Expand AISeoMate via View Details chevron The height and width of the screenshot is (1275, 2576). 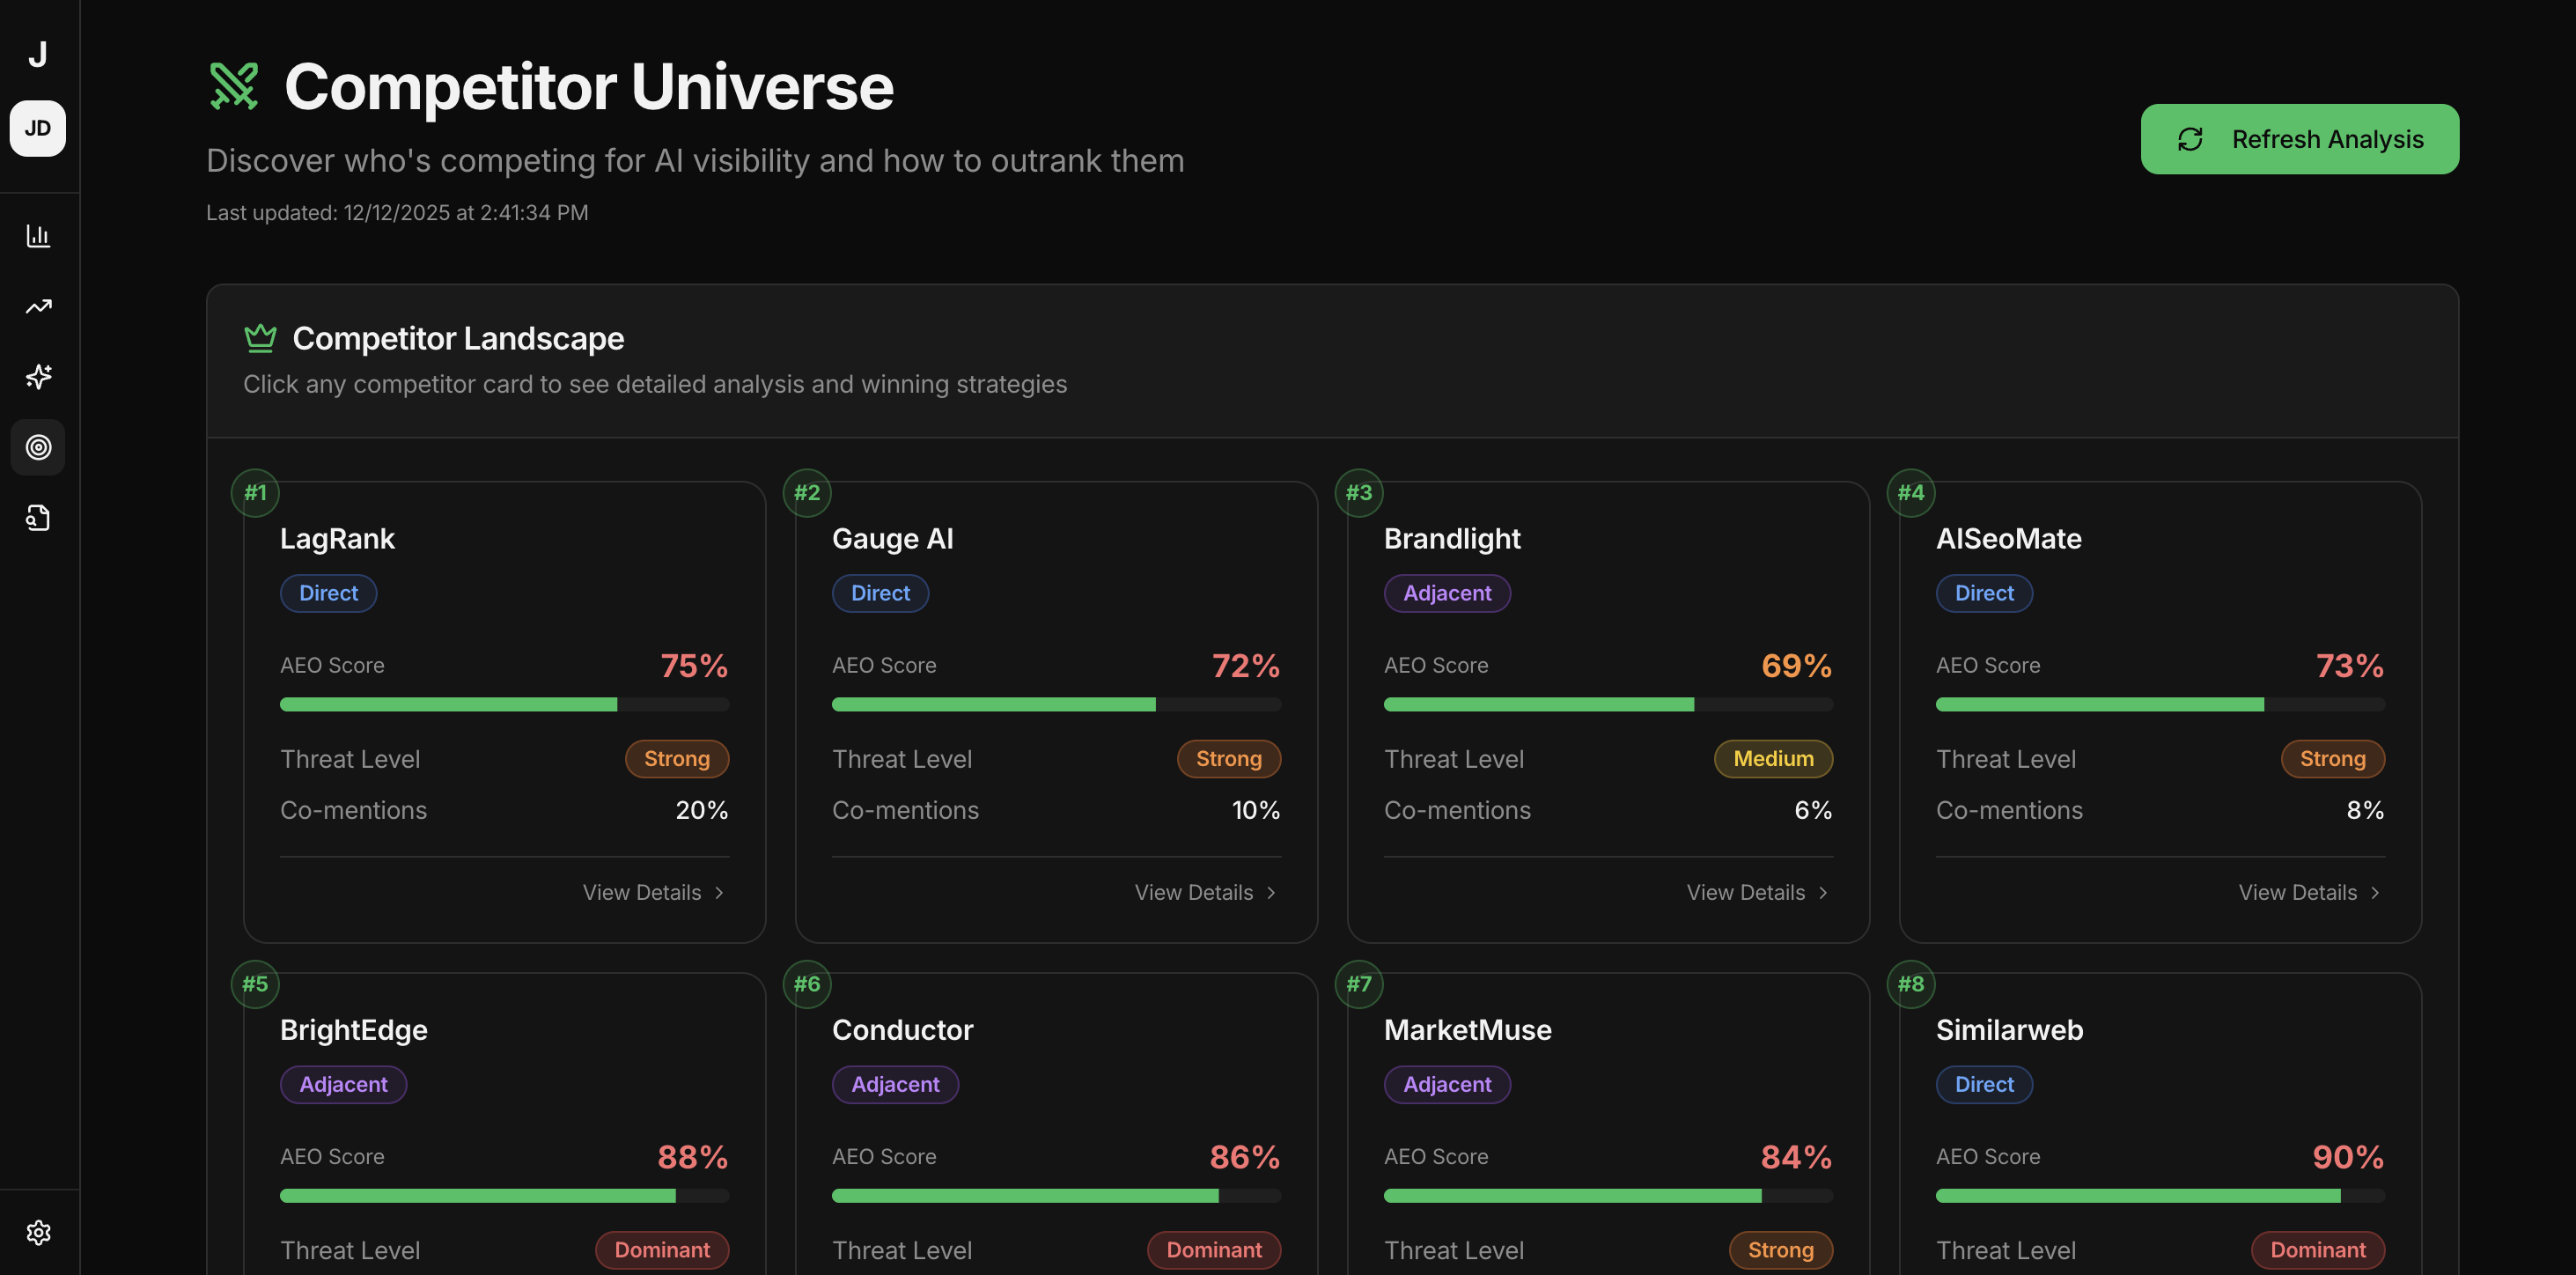[x=2374, y=892]
